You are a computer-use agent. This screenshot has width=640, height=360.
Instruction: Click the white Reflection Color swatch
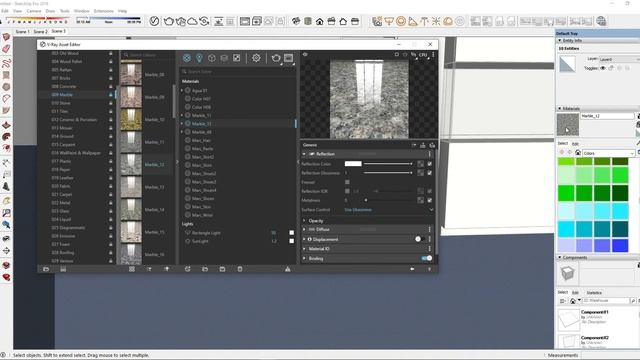[353, 164]
